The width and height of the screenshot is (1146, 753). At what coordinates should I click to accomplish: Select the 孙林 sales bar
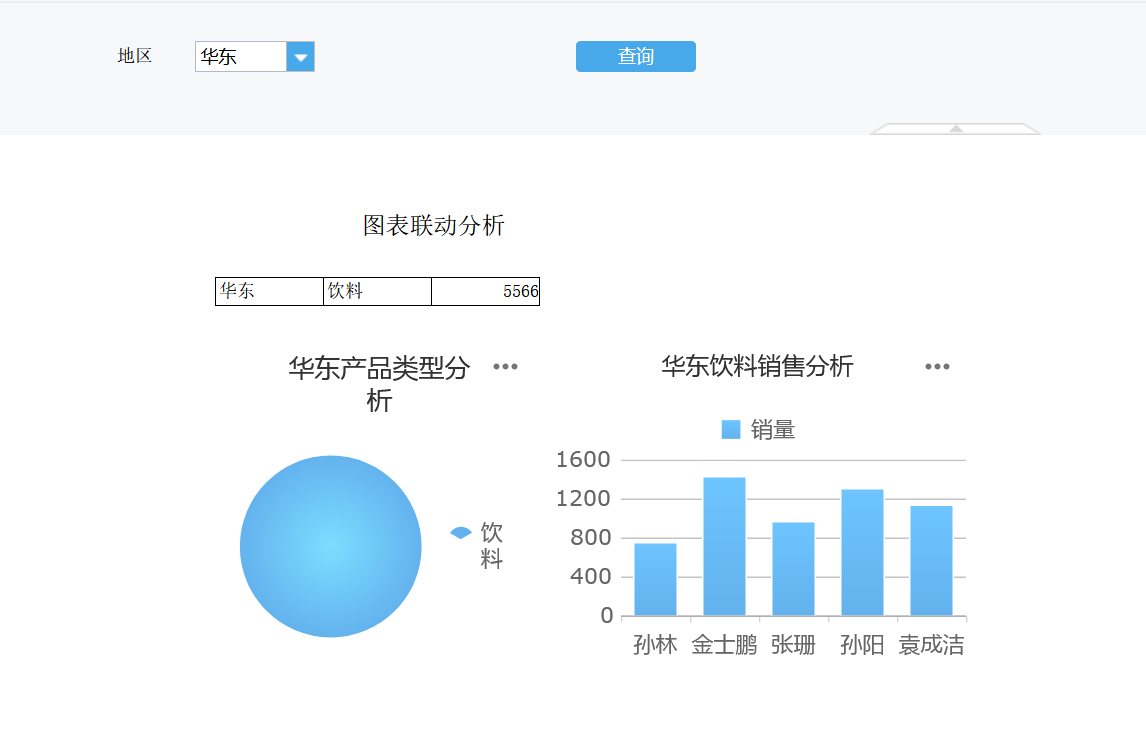coord(655,579)
